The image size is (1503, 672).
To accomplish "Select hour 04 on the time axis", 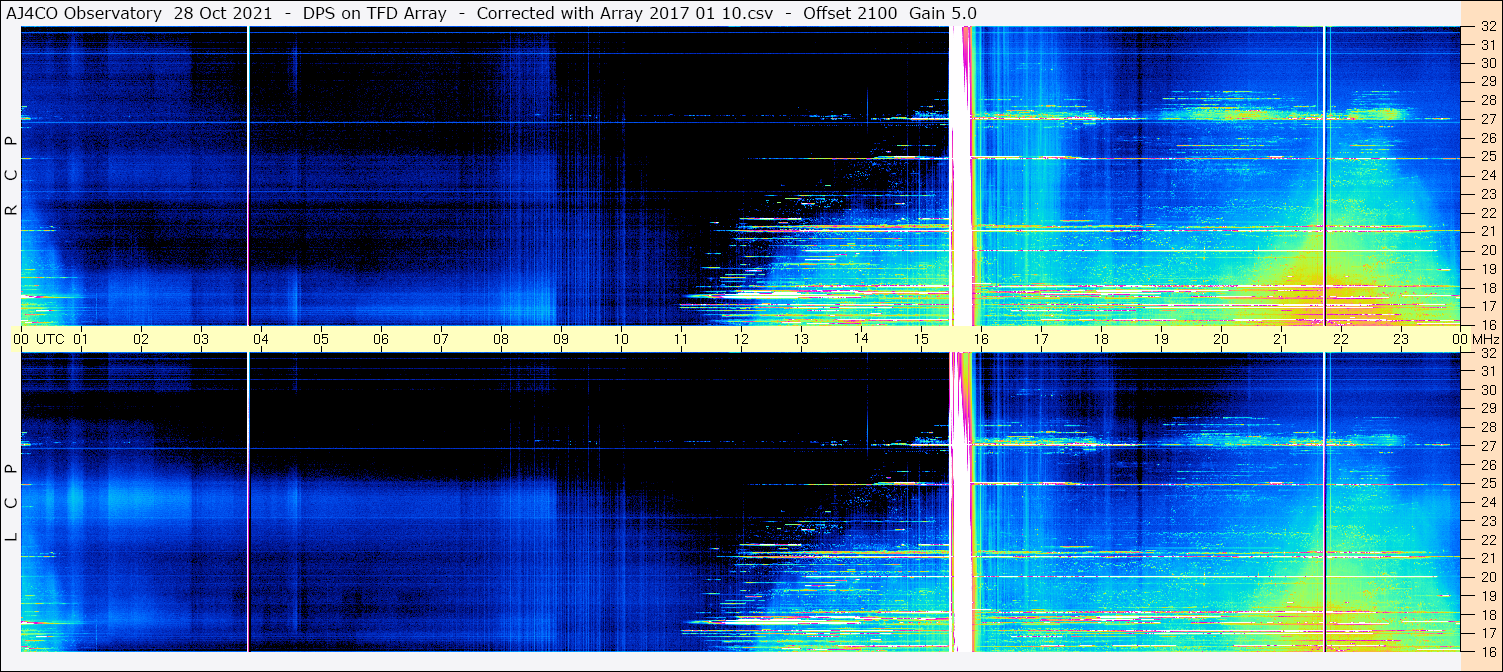I will click(x=261, y=339).
